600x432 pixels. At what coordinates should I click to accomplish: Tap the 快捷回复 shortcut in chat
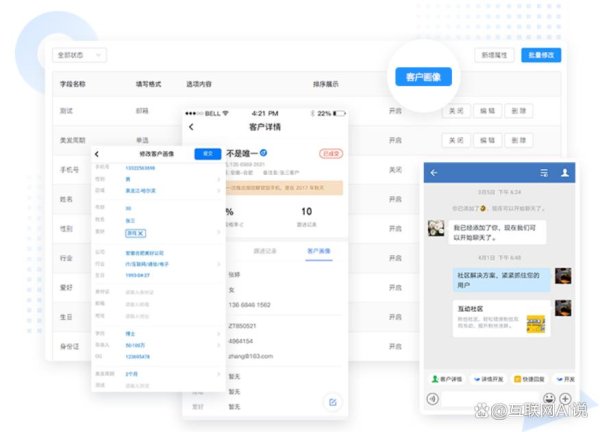click(529, 379)
